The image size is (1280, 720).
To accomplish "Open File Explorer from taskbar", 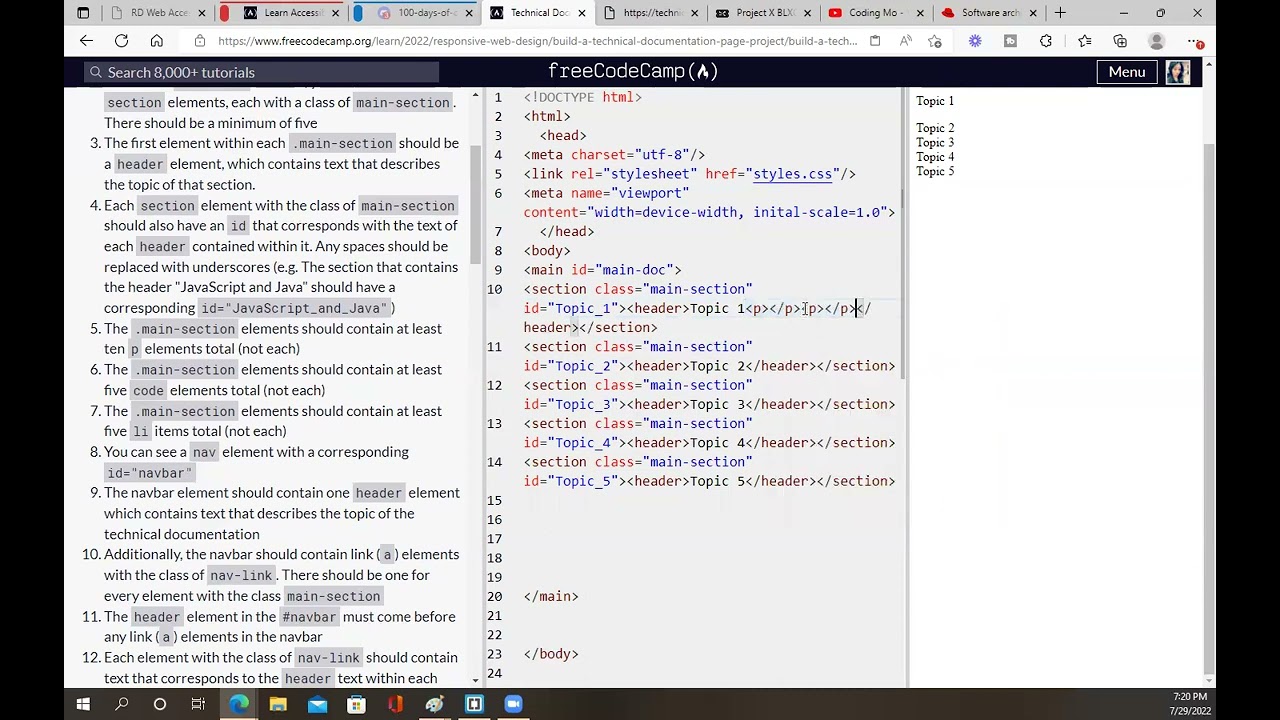I will 278,704.
